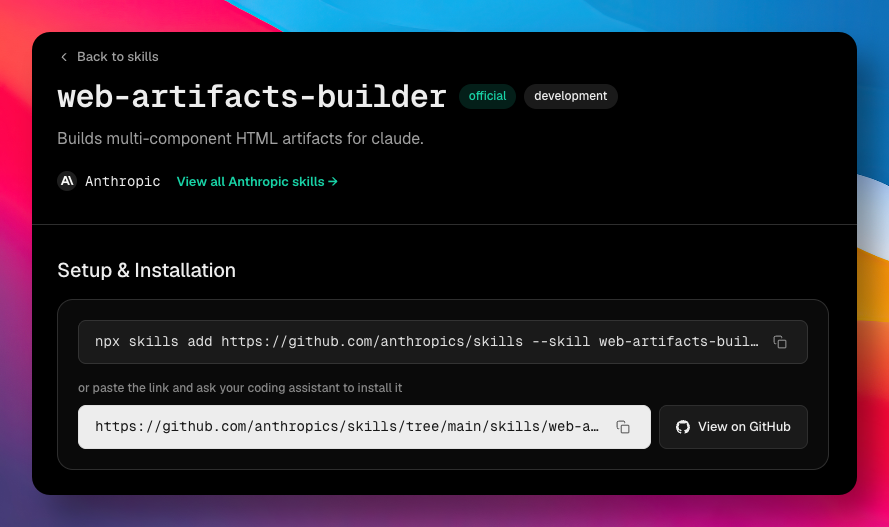Image resolution: width=889 pixels, height=527 pixels.
Task: Open 'View all Anthropic skills' link
Action: tap(257, 181)
